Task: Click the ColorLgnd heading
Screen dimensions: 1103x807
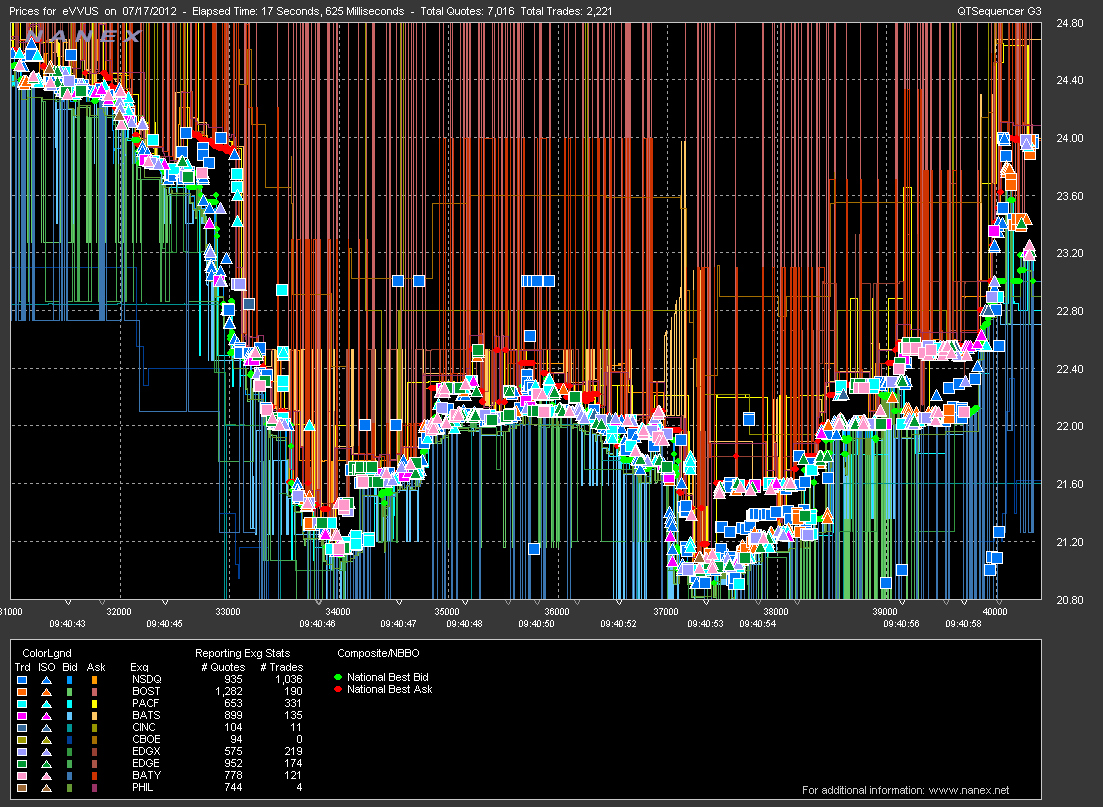Action: (x=47, y=653)
